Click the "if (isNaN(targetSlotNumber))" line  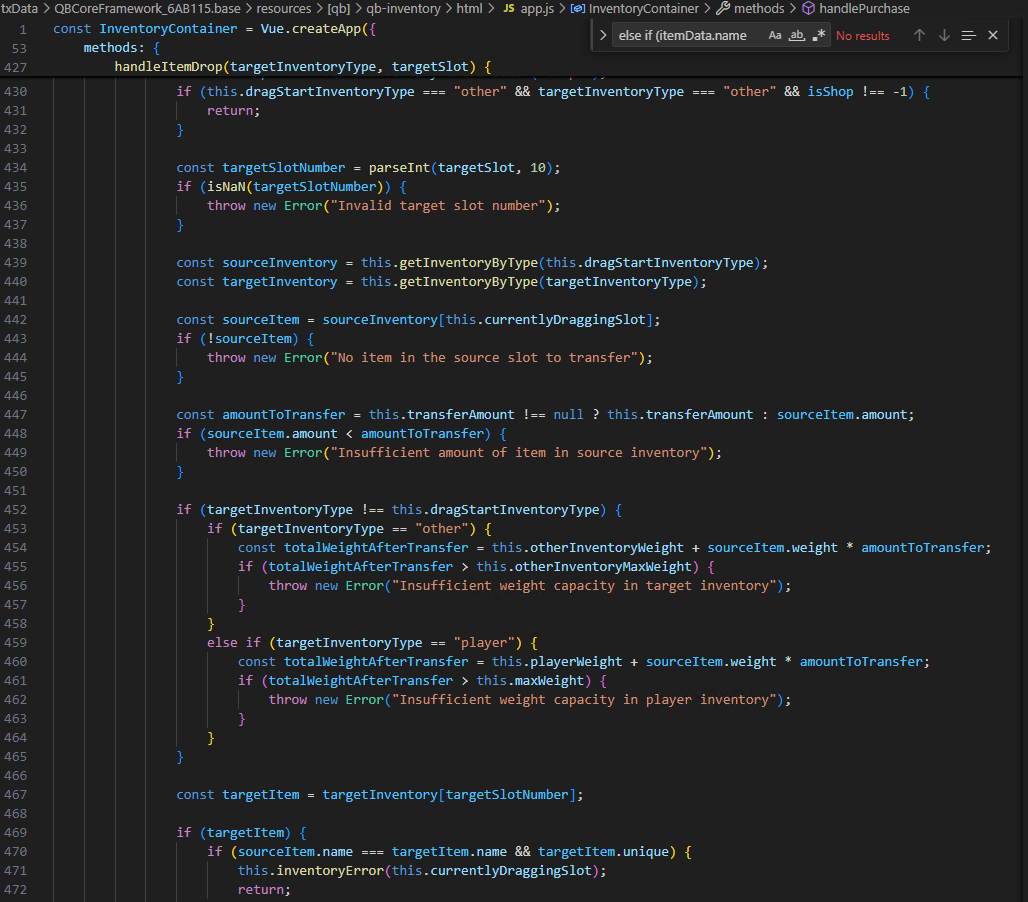pyautogui.click(x=291, y=187)
